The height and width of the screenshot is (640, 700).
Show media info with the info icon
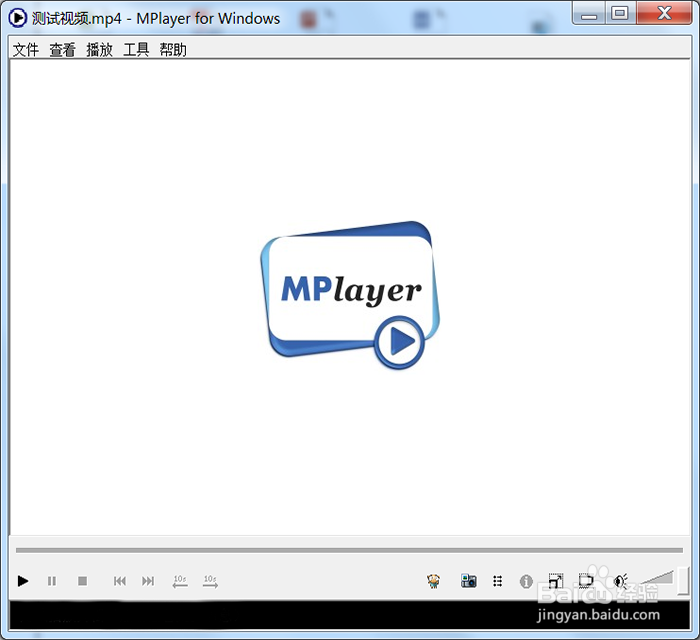[526, 582]
